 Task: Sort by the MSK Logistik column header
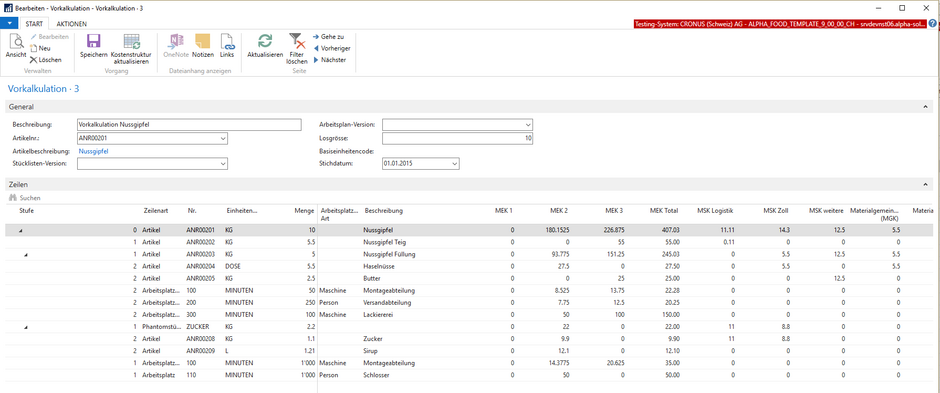[715, 211]
